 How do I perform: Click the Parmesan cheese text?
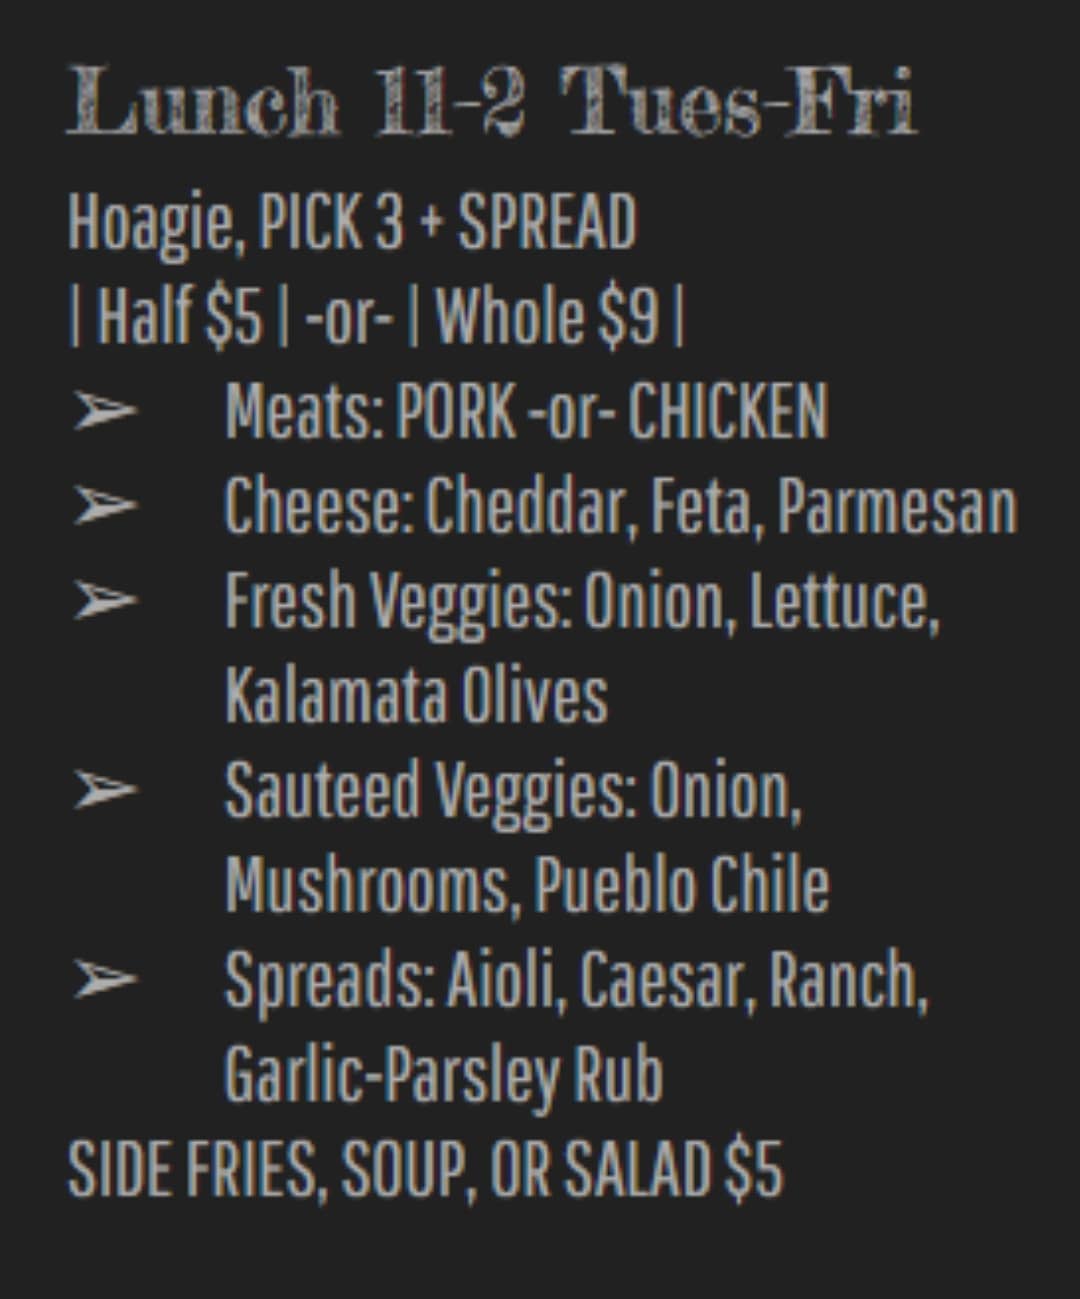point(896,506)
